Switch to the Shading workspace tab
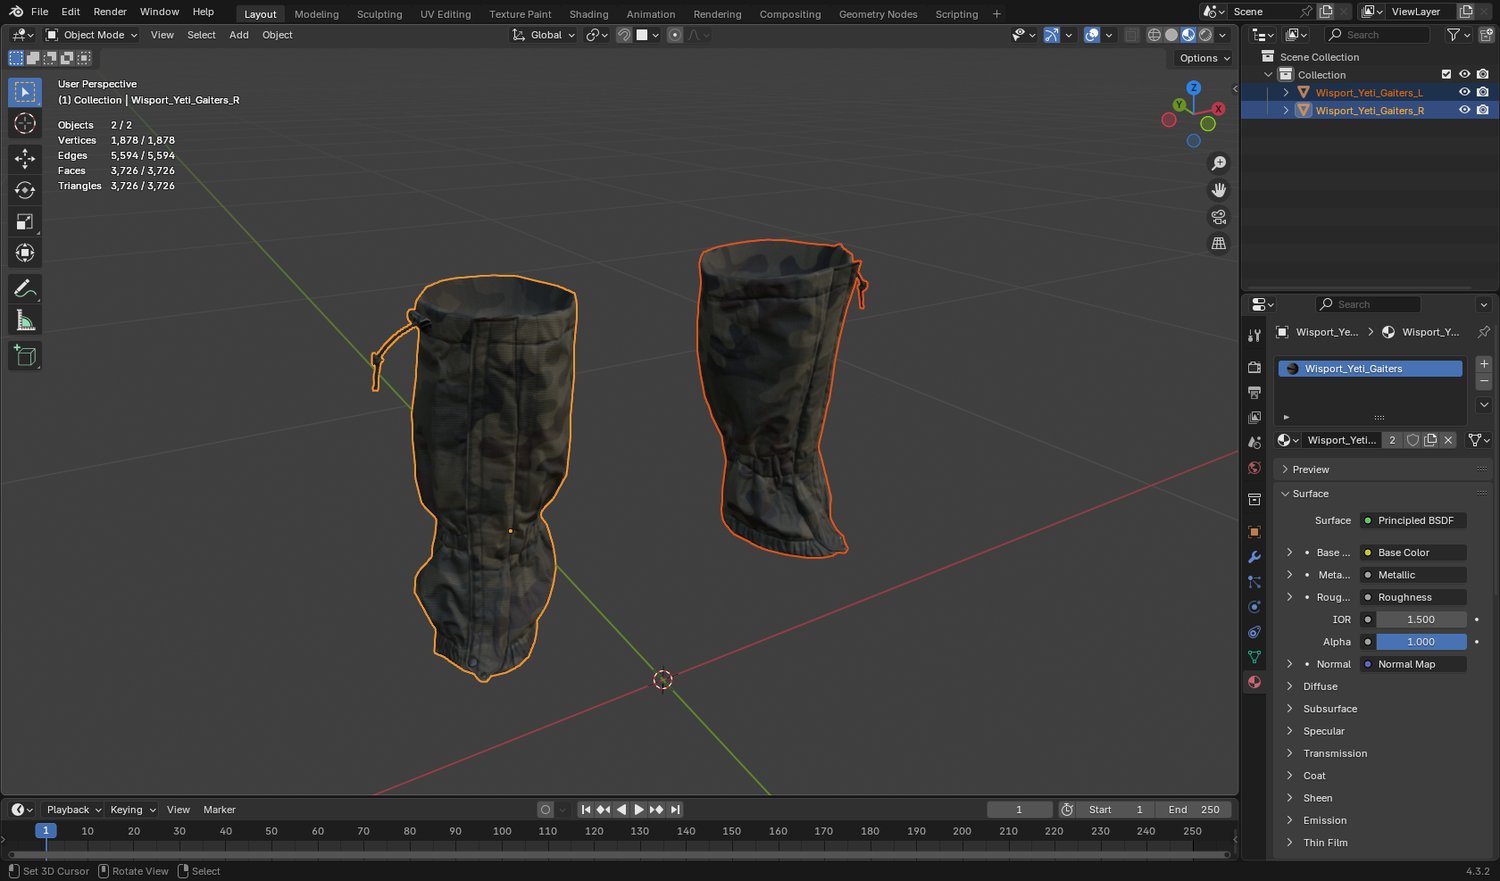1500x881 pixels. click(588, 14)
